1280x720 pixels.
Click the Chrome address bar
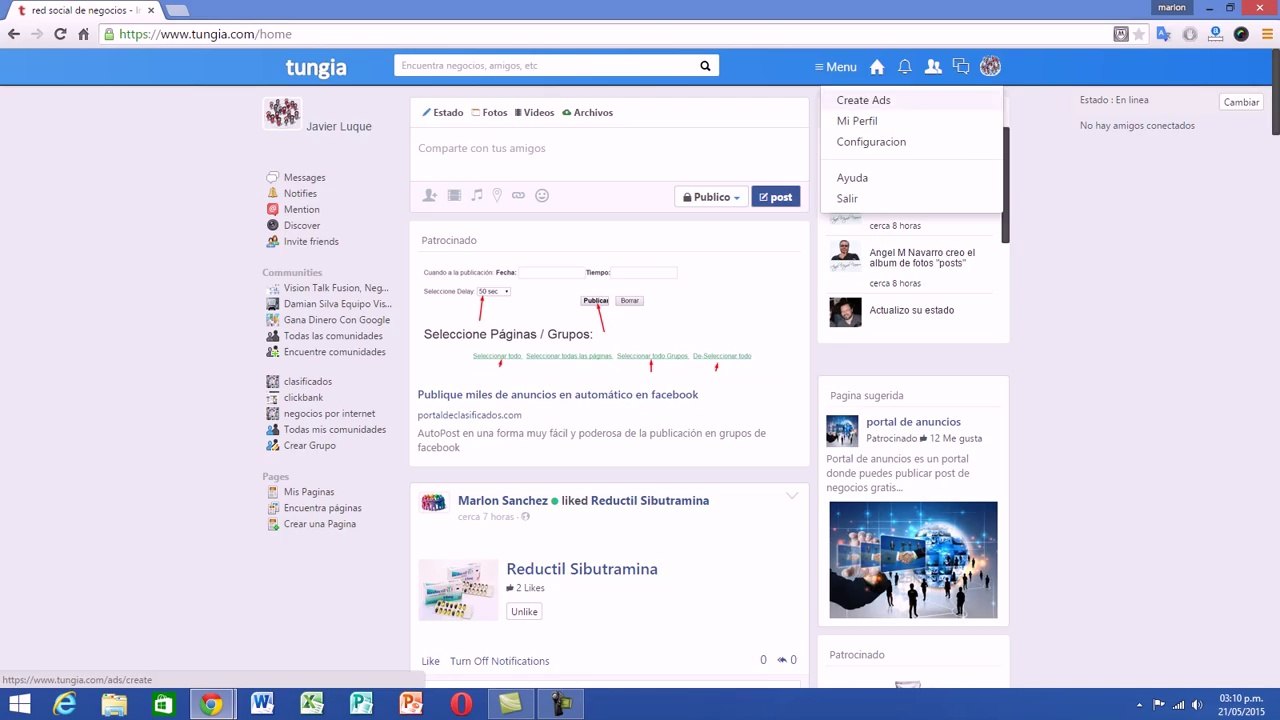(612, 34)
